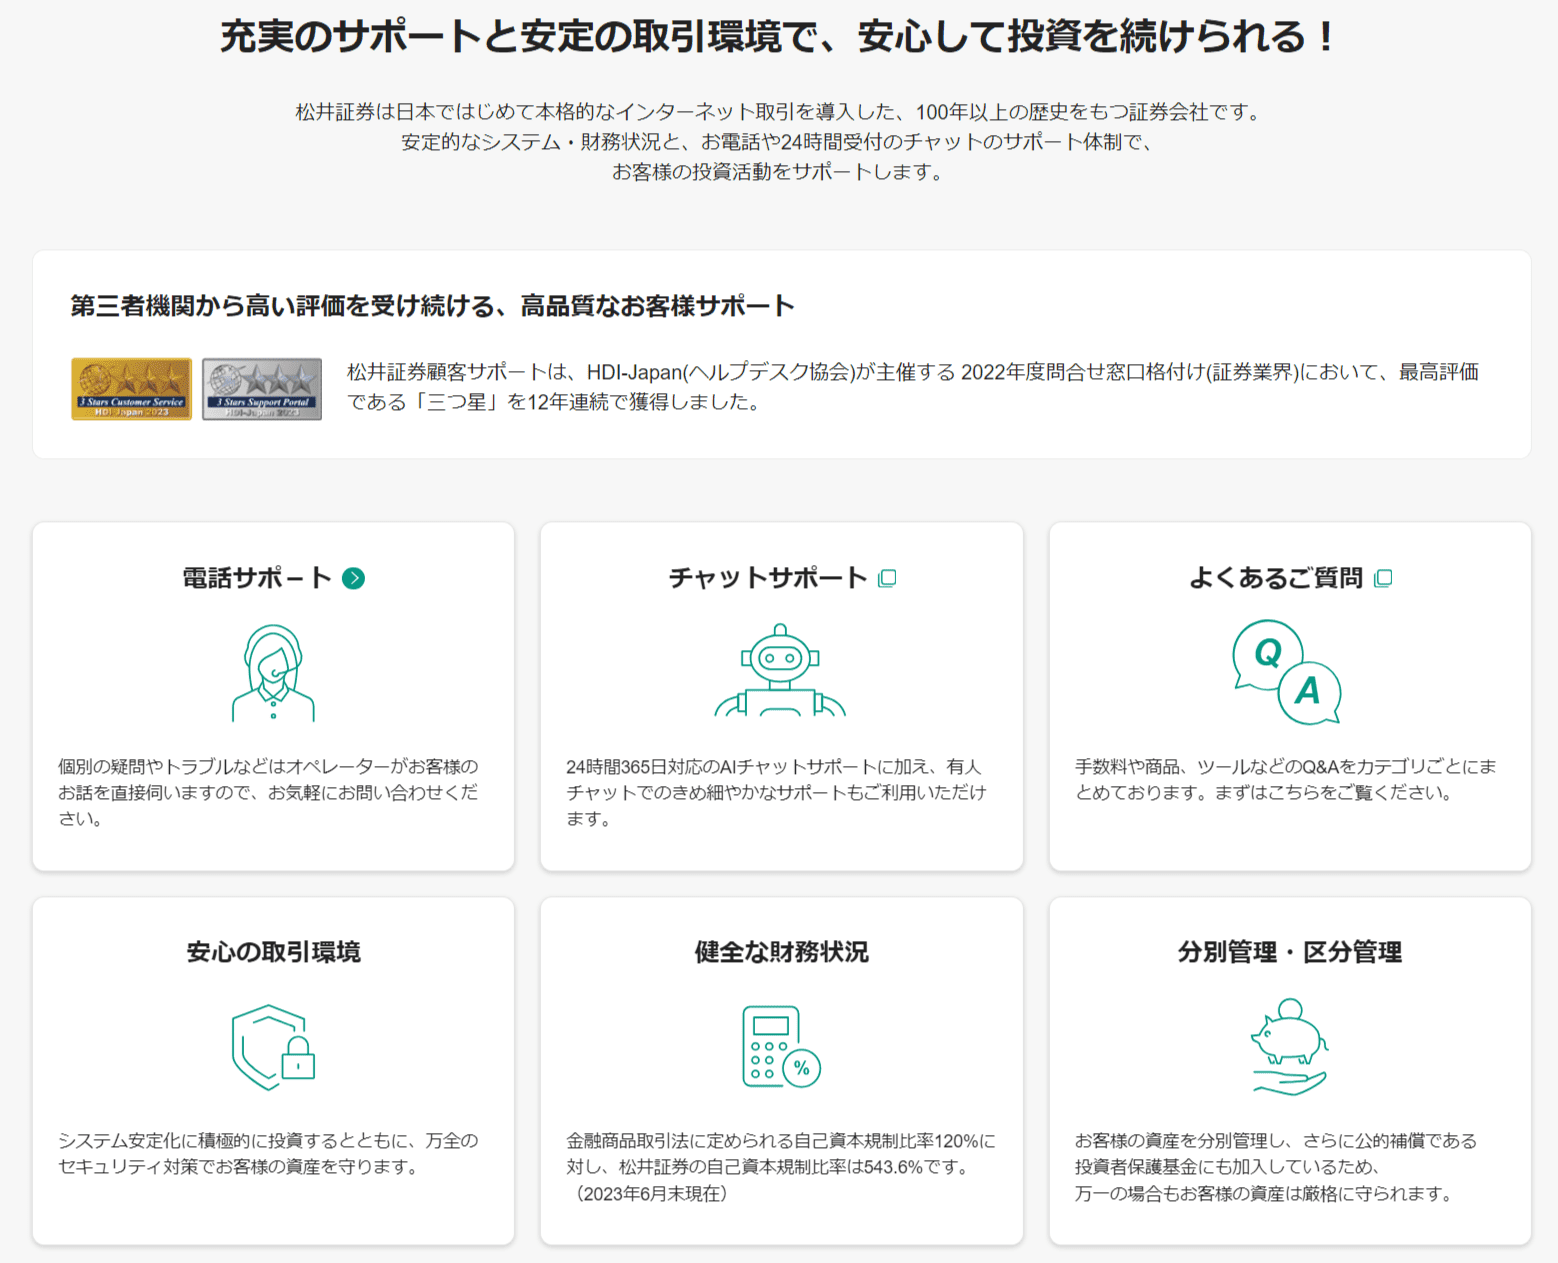Click the shield and lock icon
The height and width of the screenshot is (1263, 1558).
tap(273, 1047)
